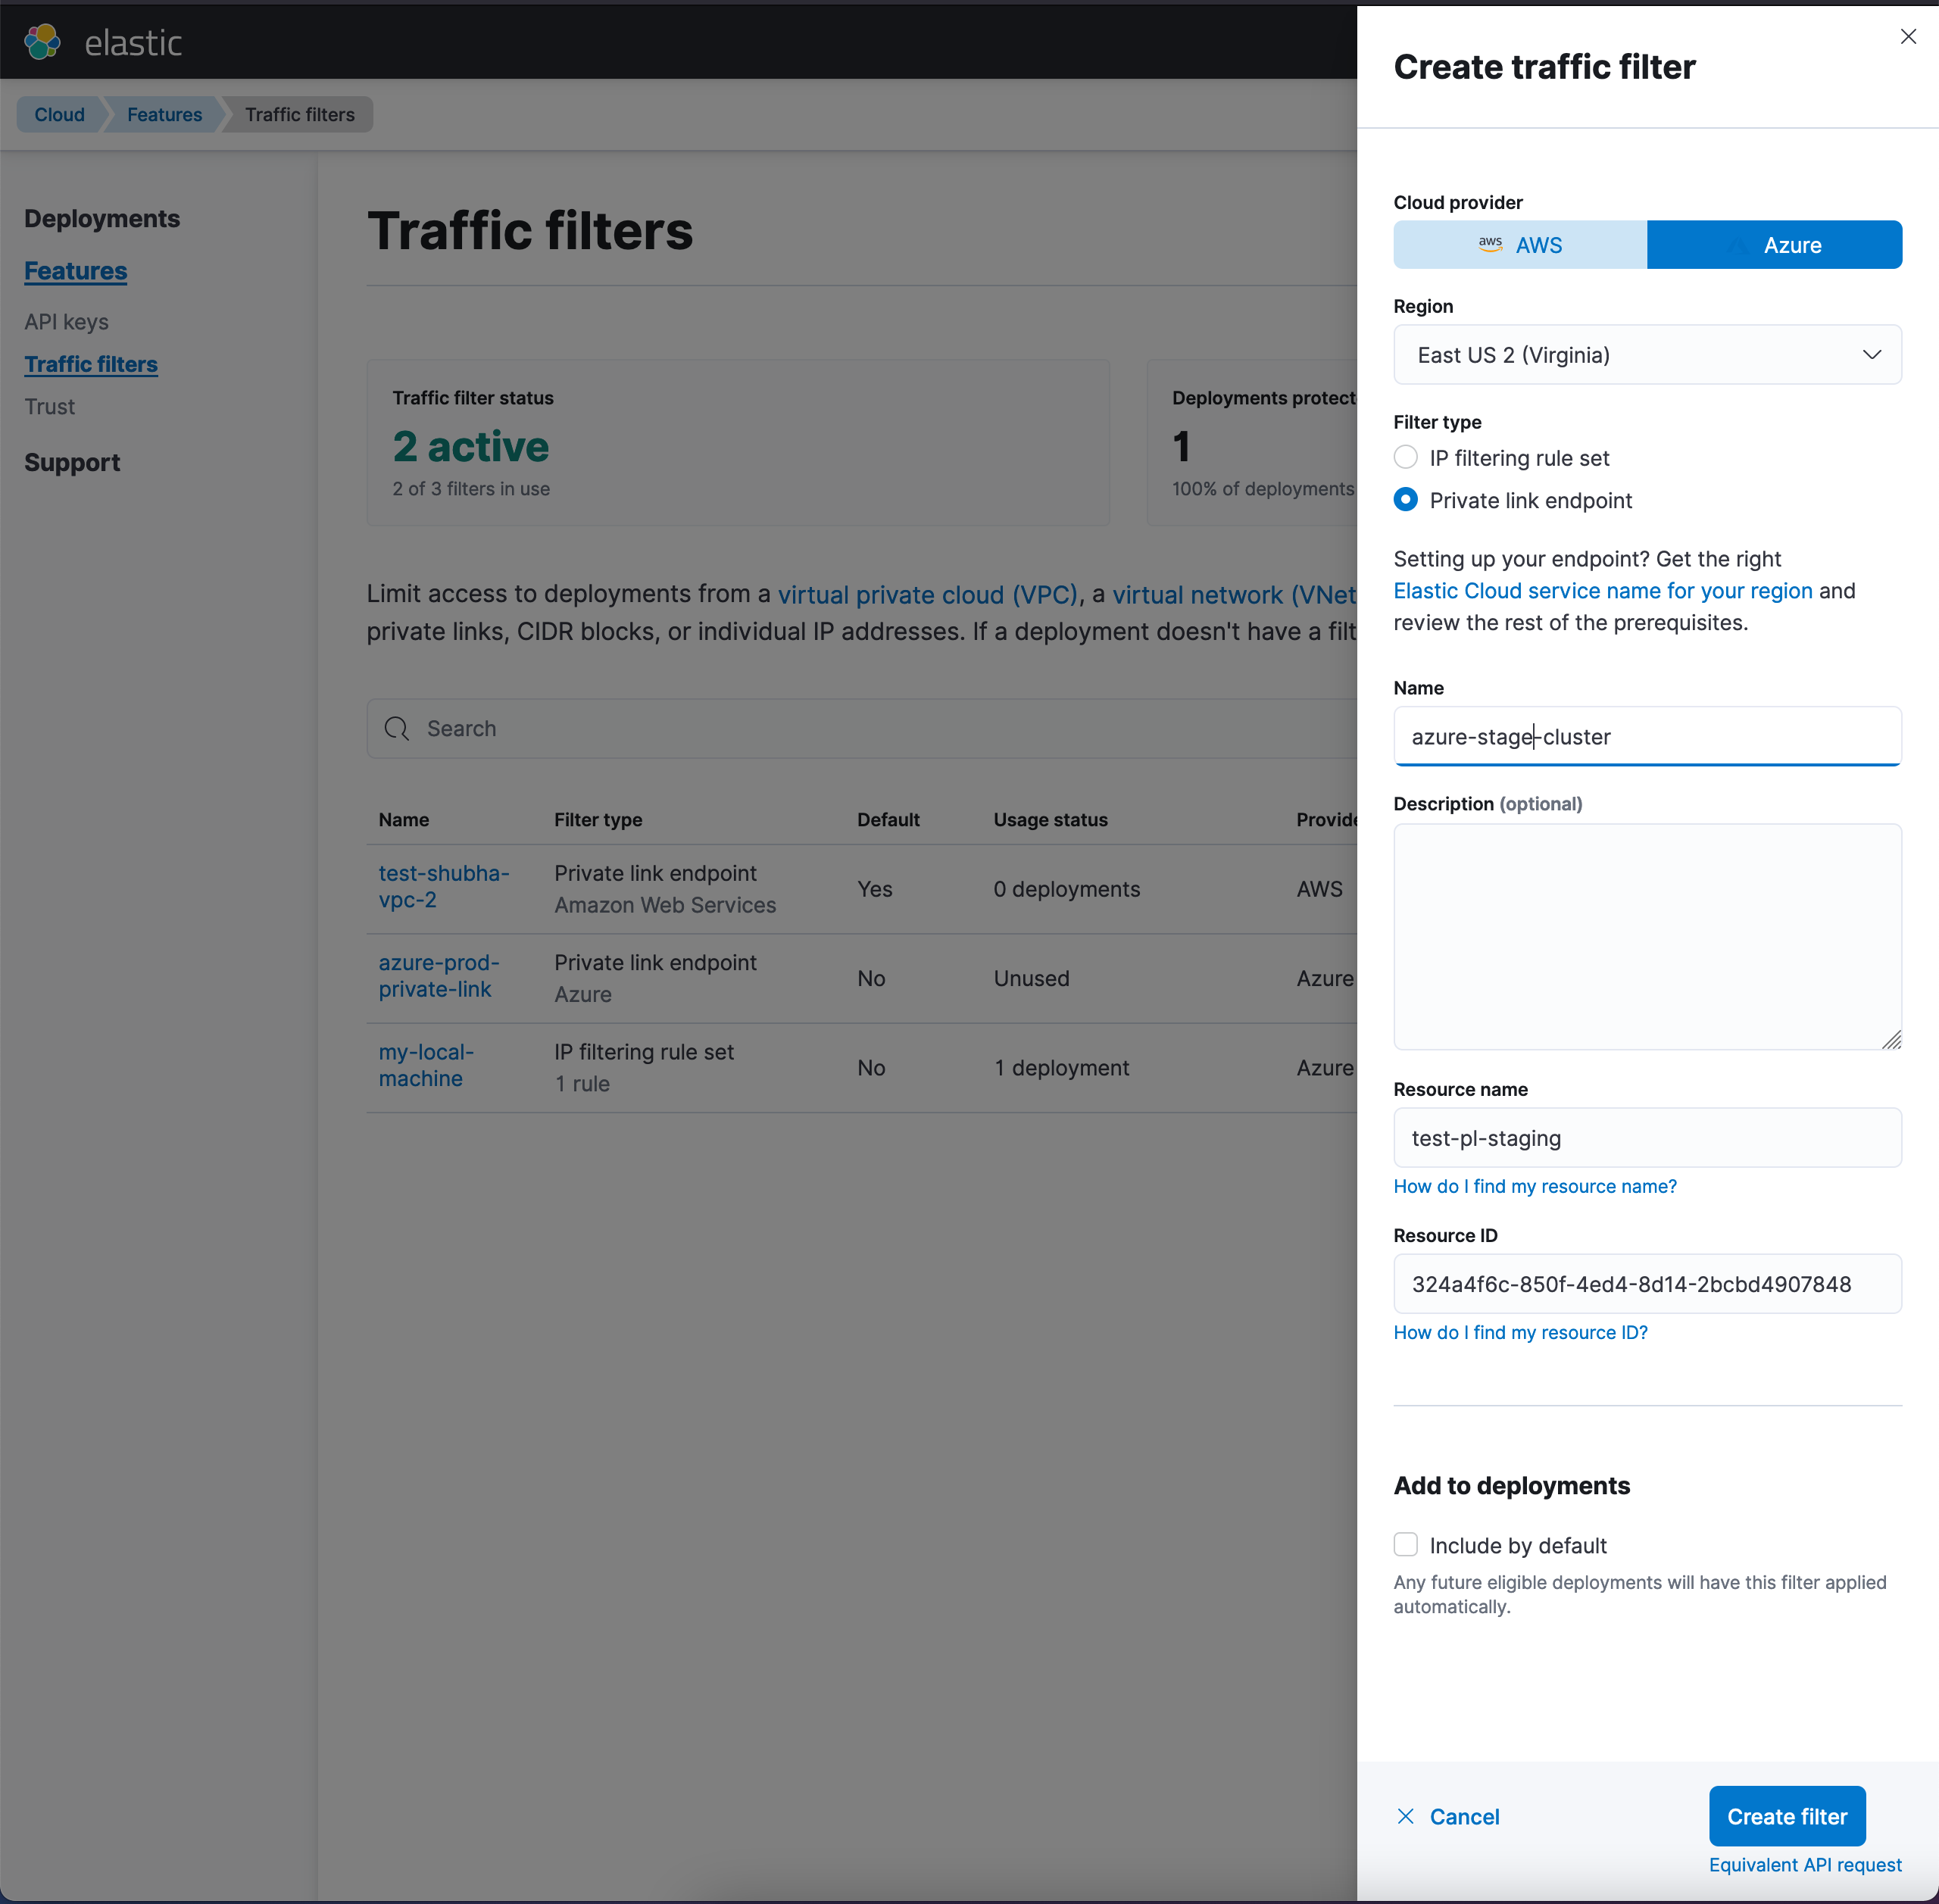Click the Usage status column header
The image size is (1939, 1904).
[1050, 820]
